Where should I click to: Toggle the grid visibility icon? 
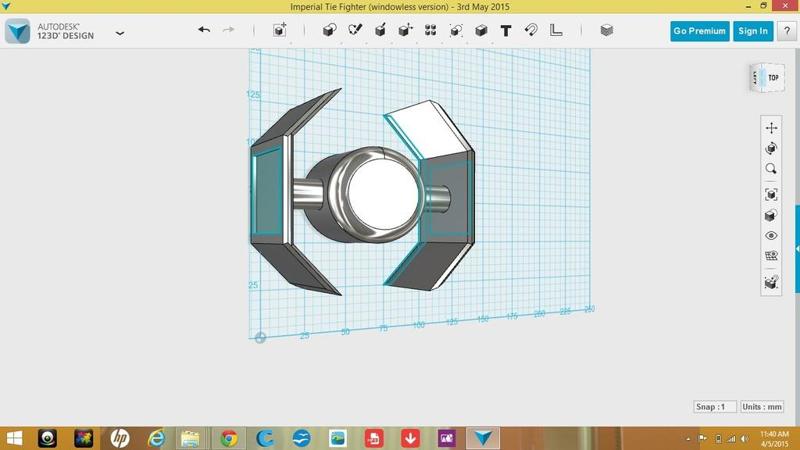point(771,256)
